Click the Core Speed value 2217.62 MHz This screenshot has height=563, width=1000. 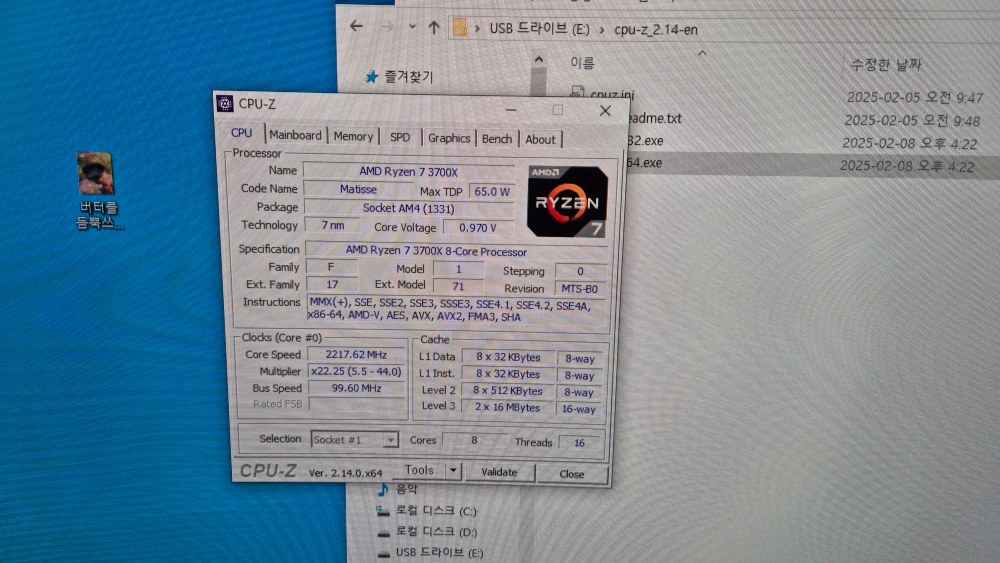click(356, 355)
